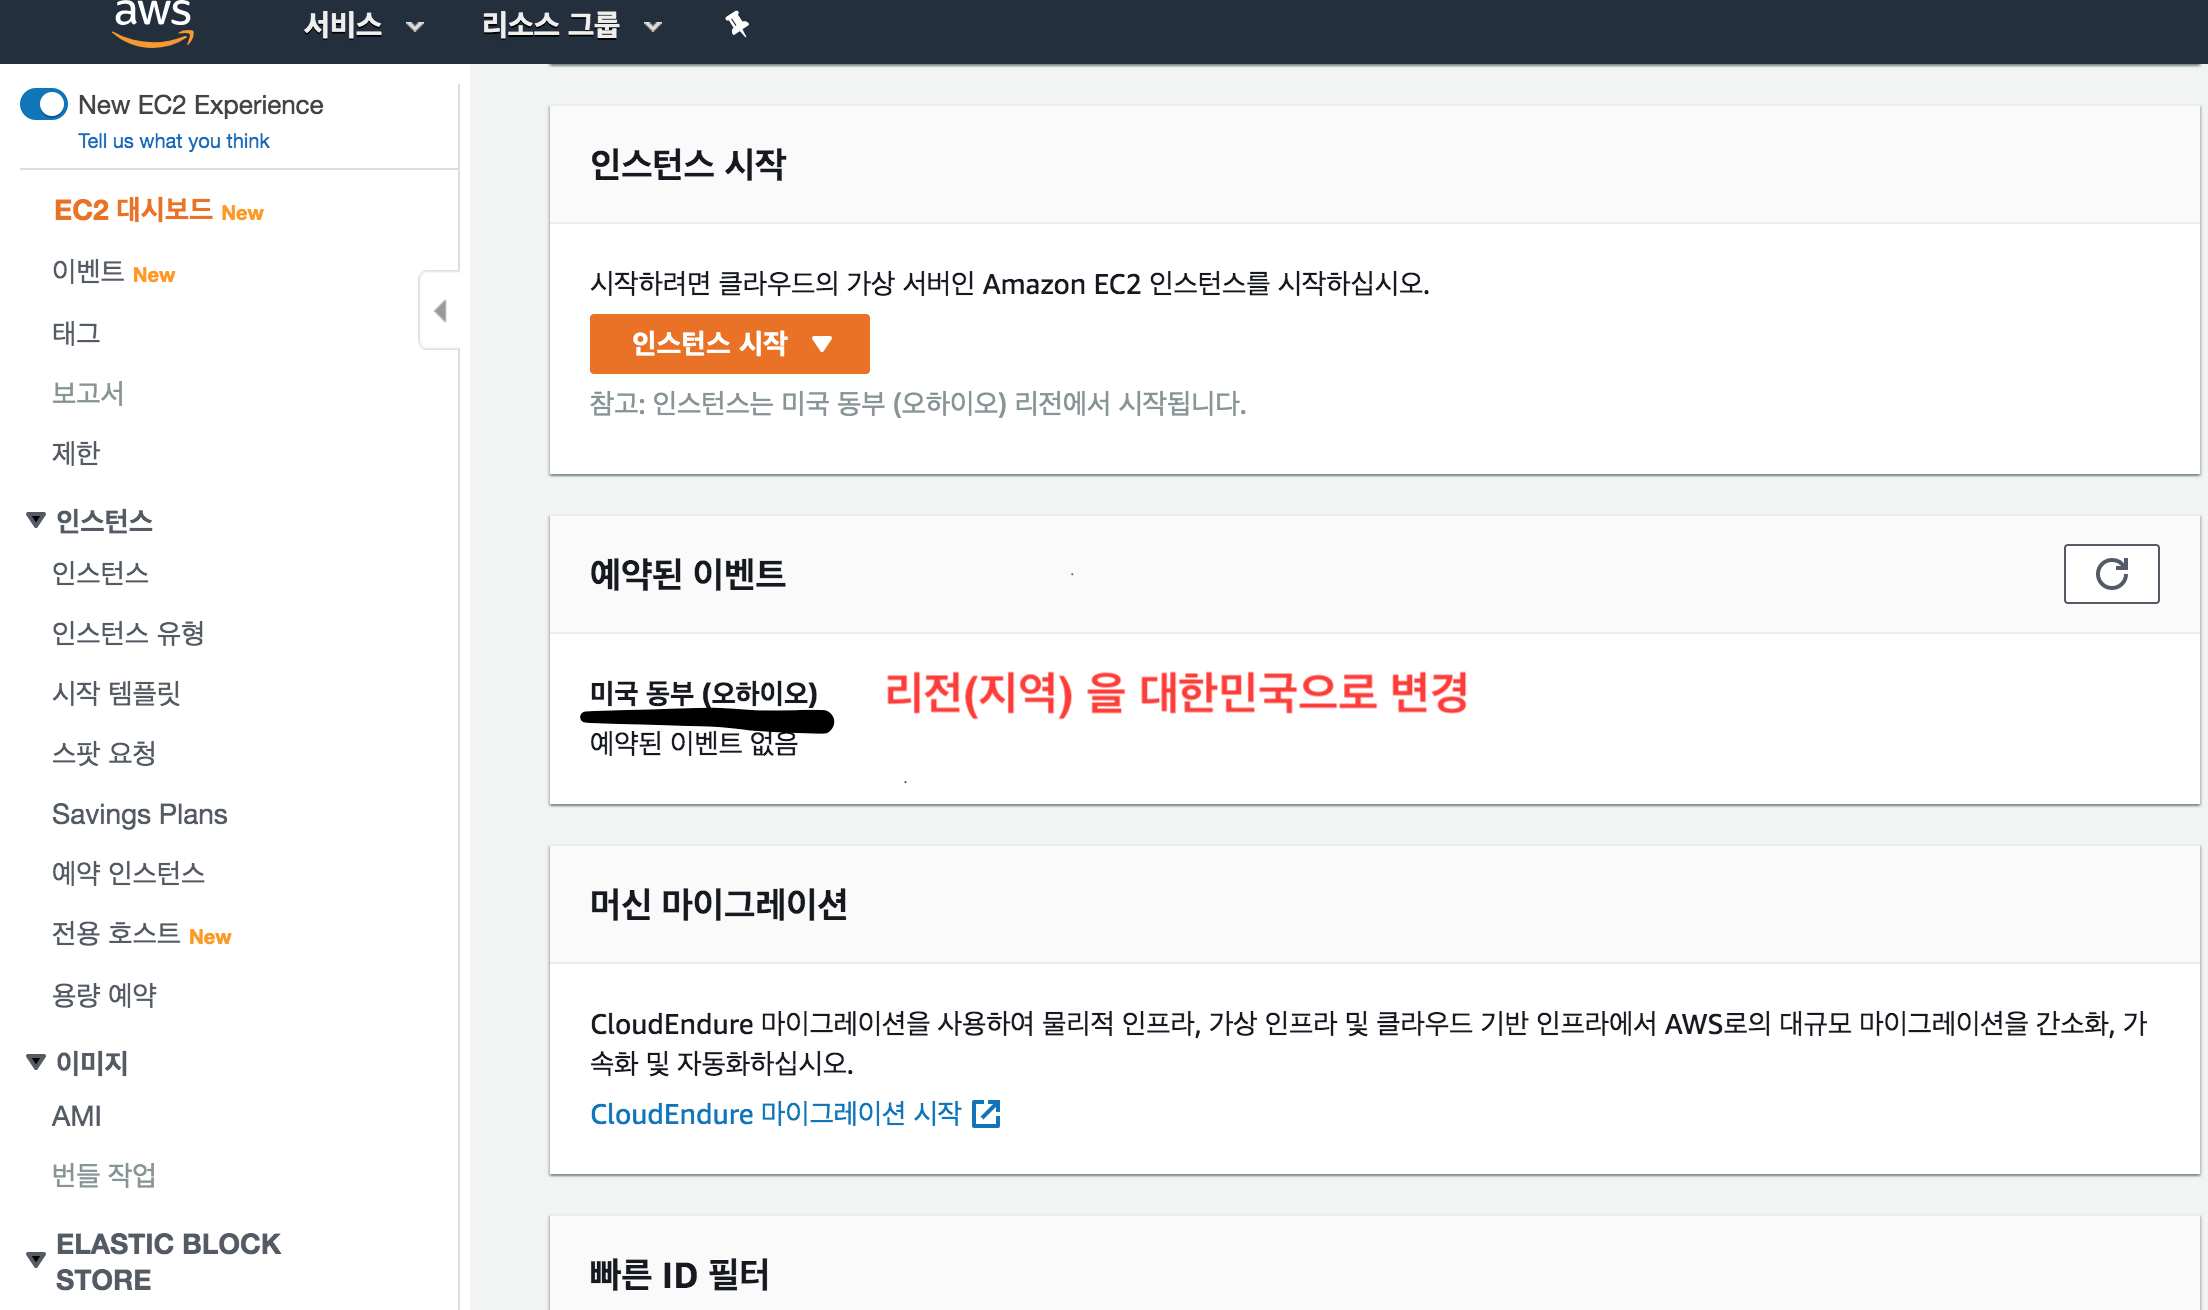Open the 리소스 그룹 dropdown menu
The image size is (2208, 1310).
point(571,25)
